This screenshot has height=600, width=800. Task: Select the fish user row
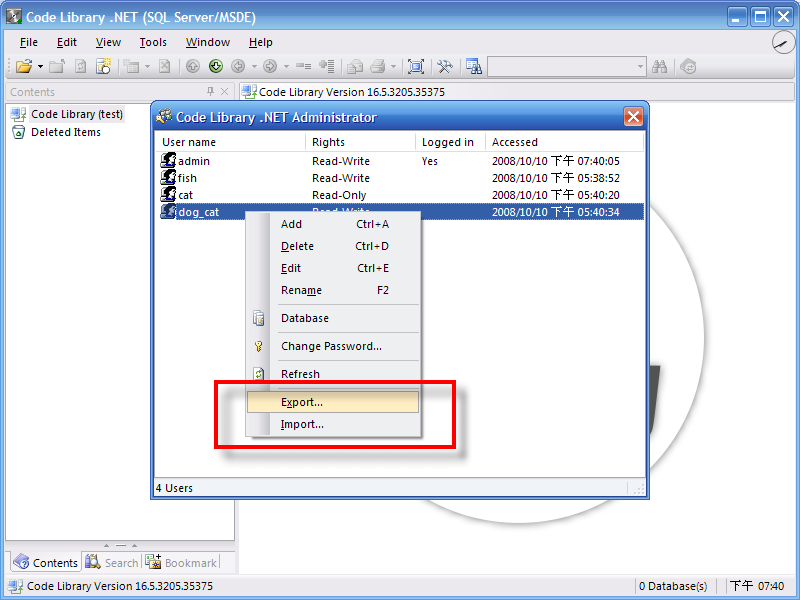click(401, 178)
